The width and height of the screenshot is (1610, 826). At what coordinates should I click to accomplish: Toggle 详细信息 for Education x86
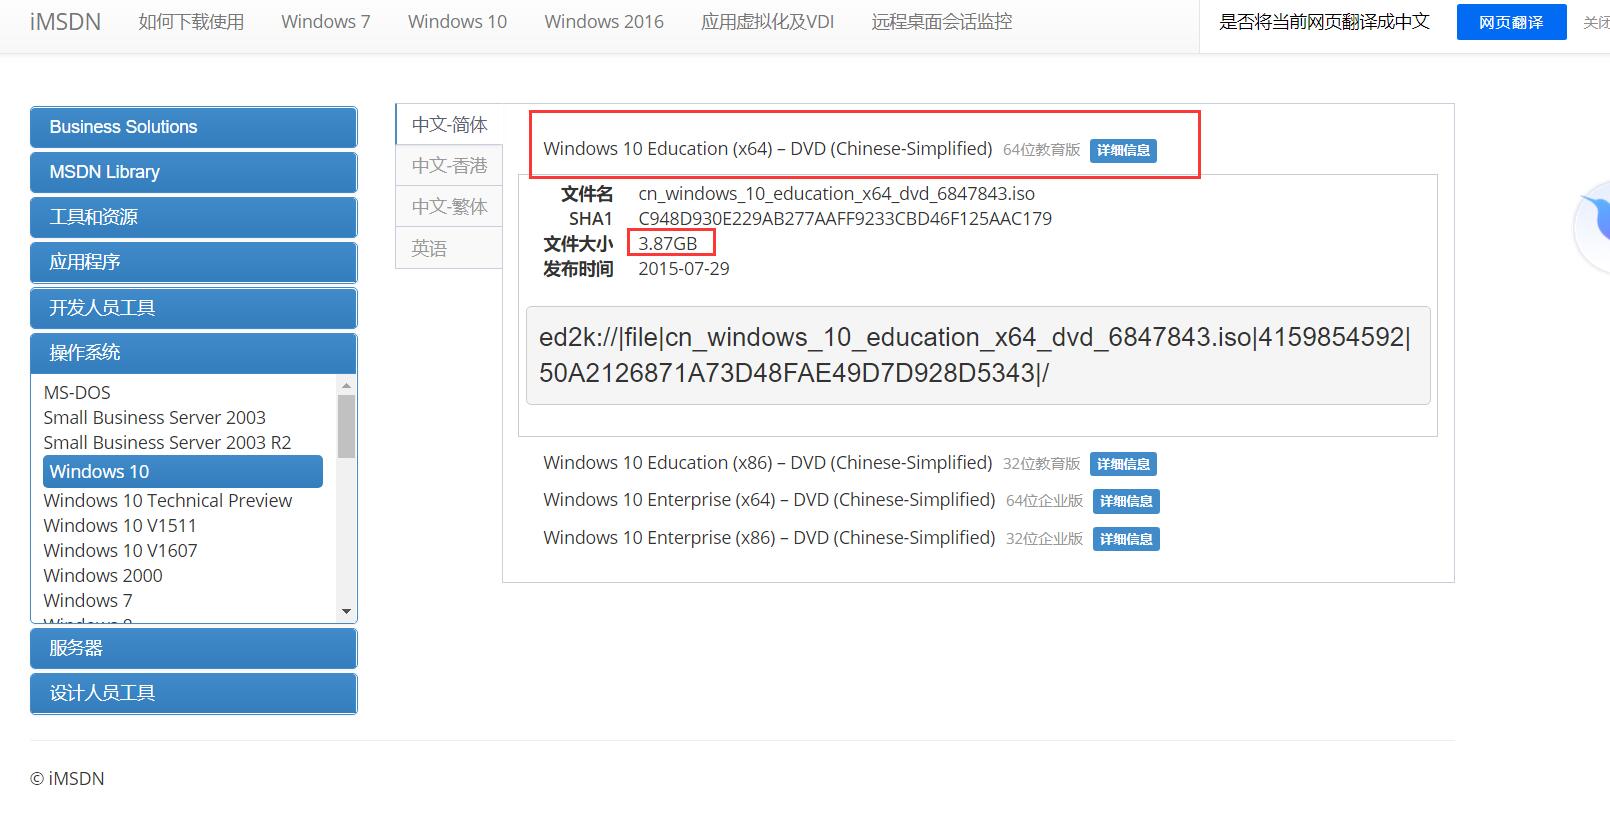[1123, 464]
